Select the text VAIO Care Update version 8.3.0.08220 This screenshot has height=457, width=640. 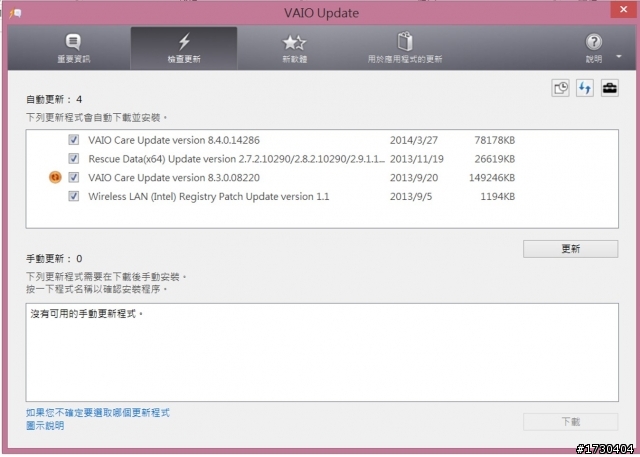174,177
